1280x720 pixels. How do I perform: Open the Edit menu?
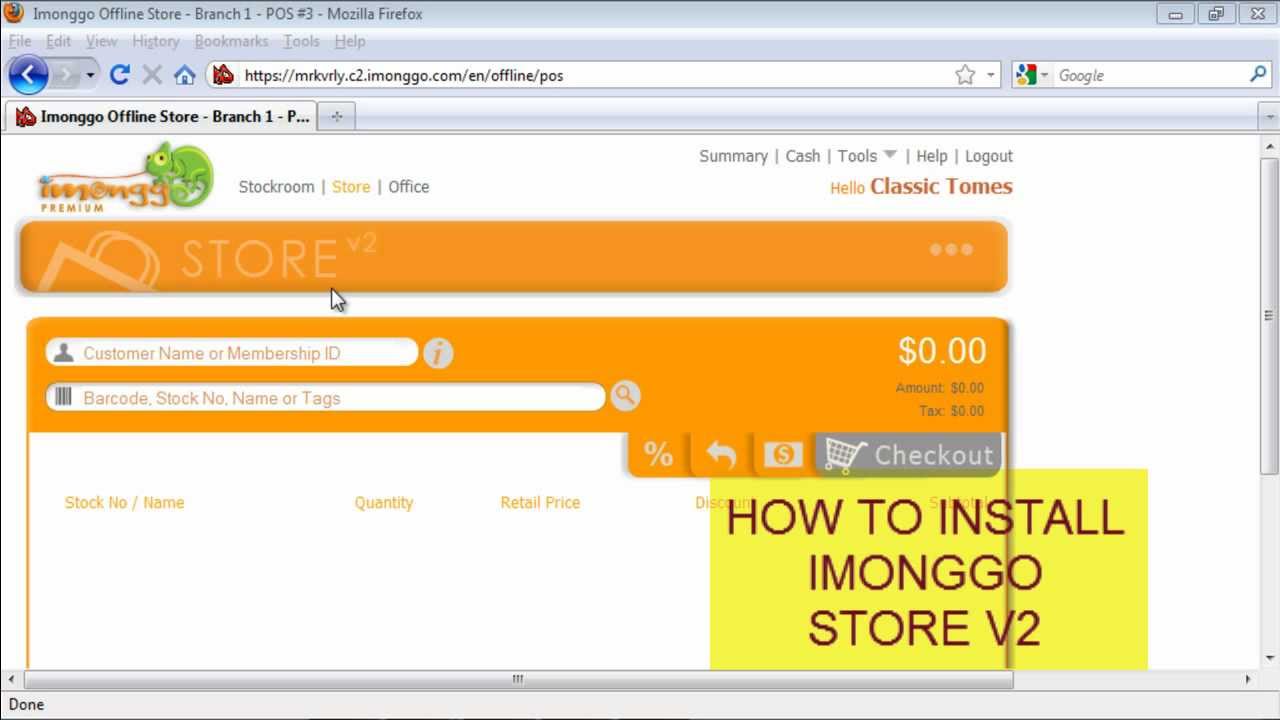pos(59,41)
